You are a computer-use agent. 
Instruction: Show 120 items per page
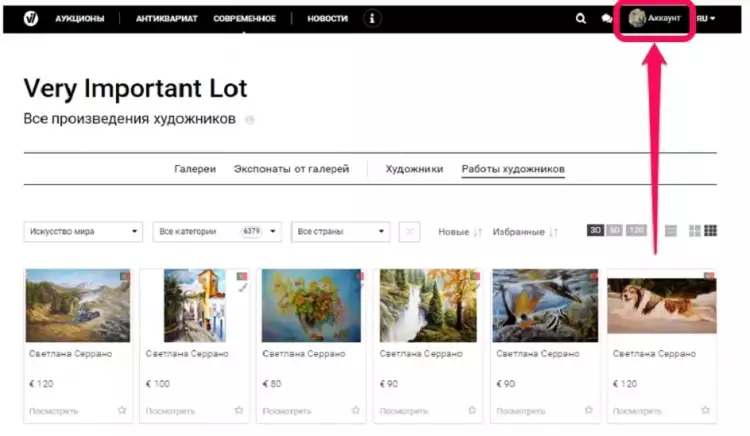(x=637, y=230)
